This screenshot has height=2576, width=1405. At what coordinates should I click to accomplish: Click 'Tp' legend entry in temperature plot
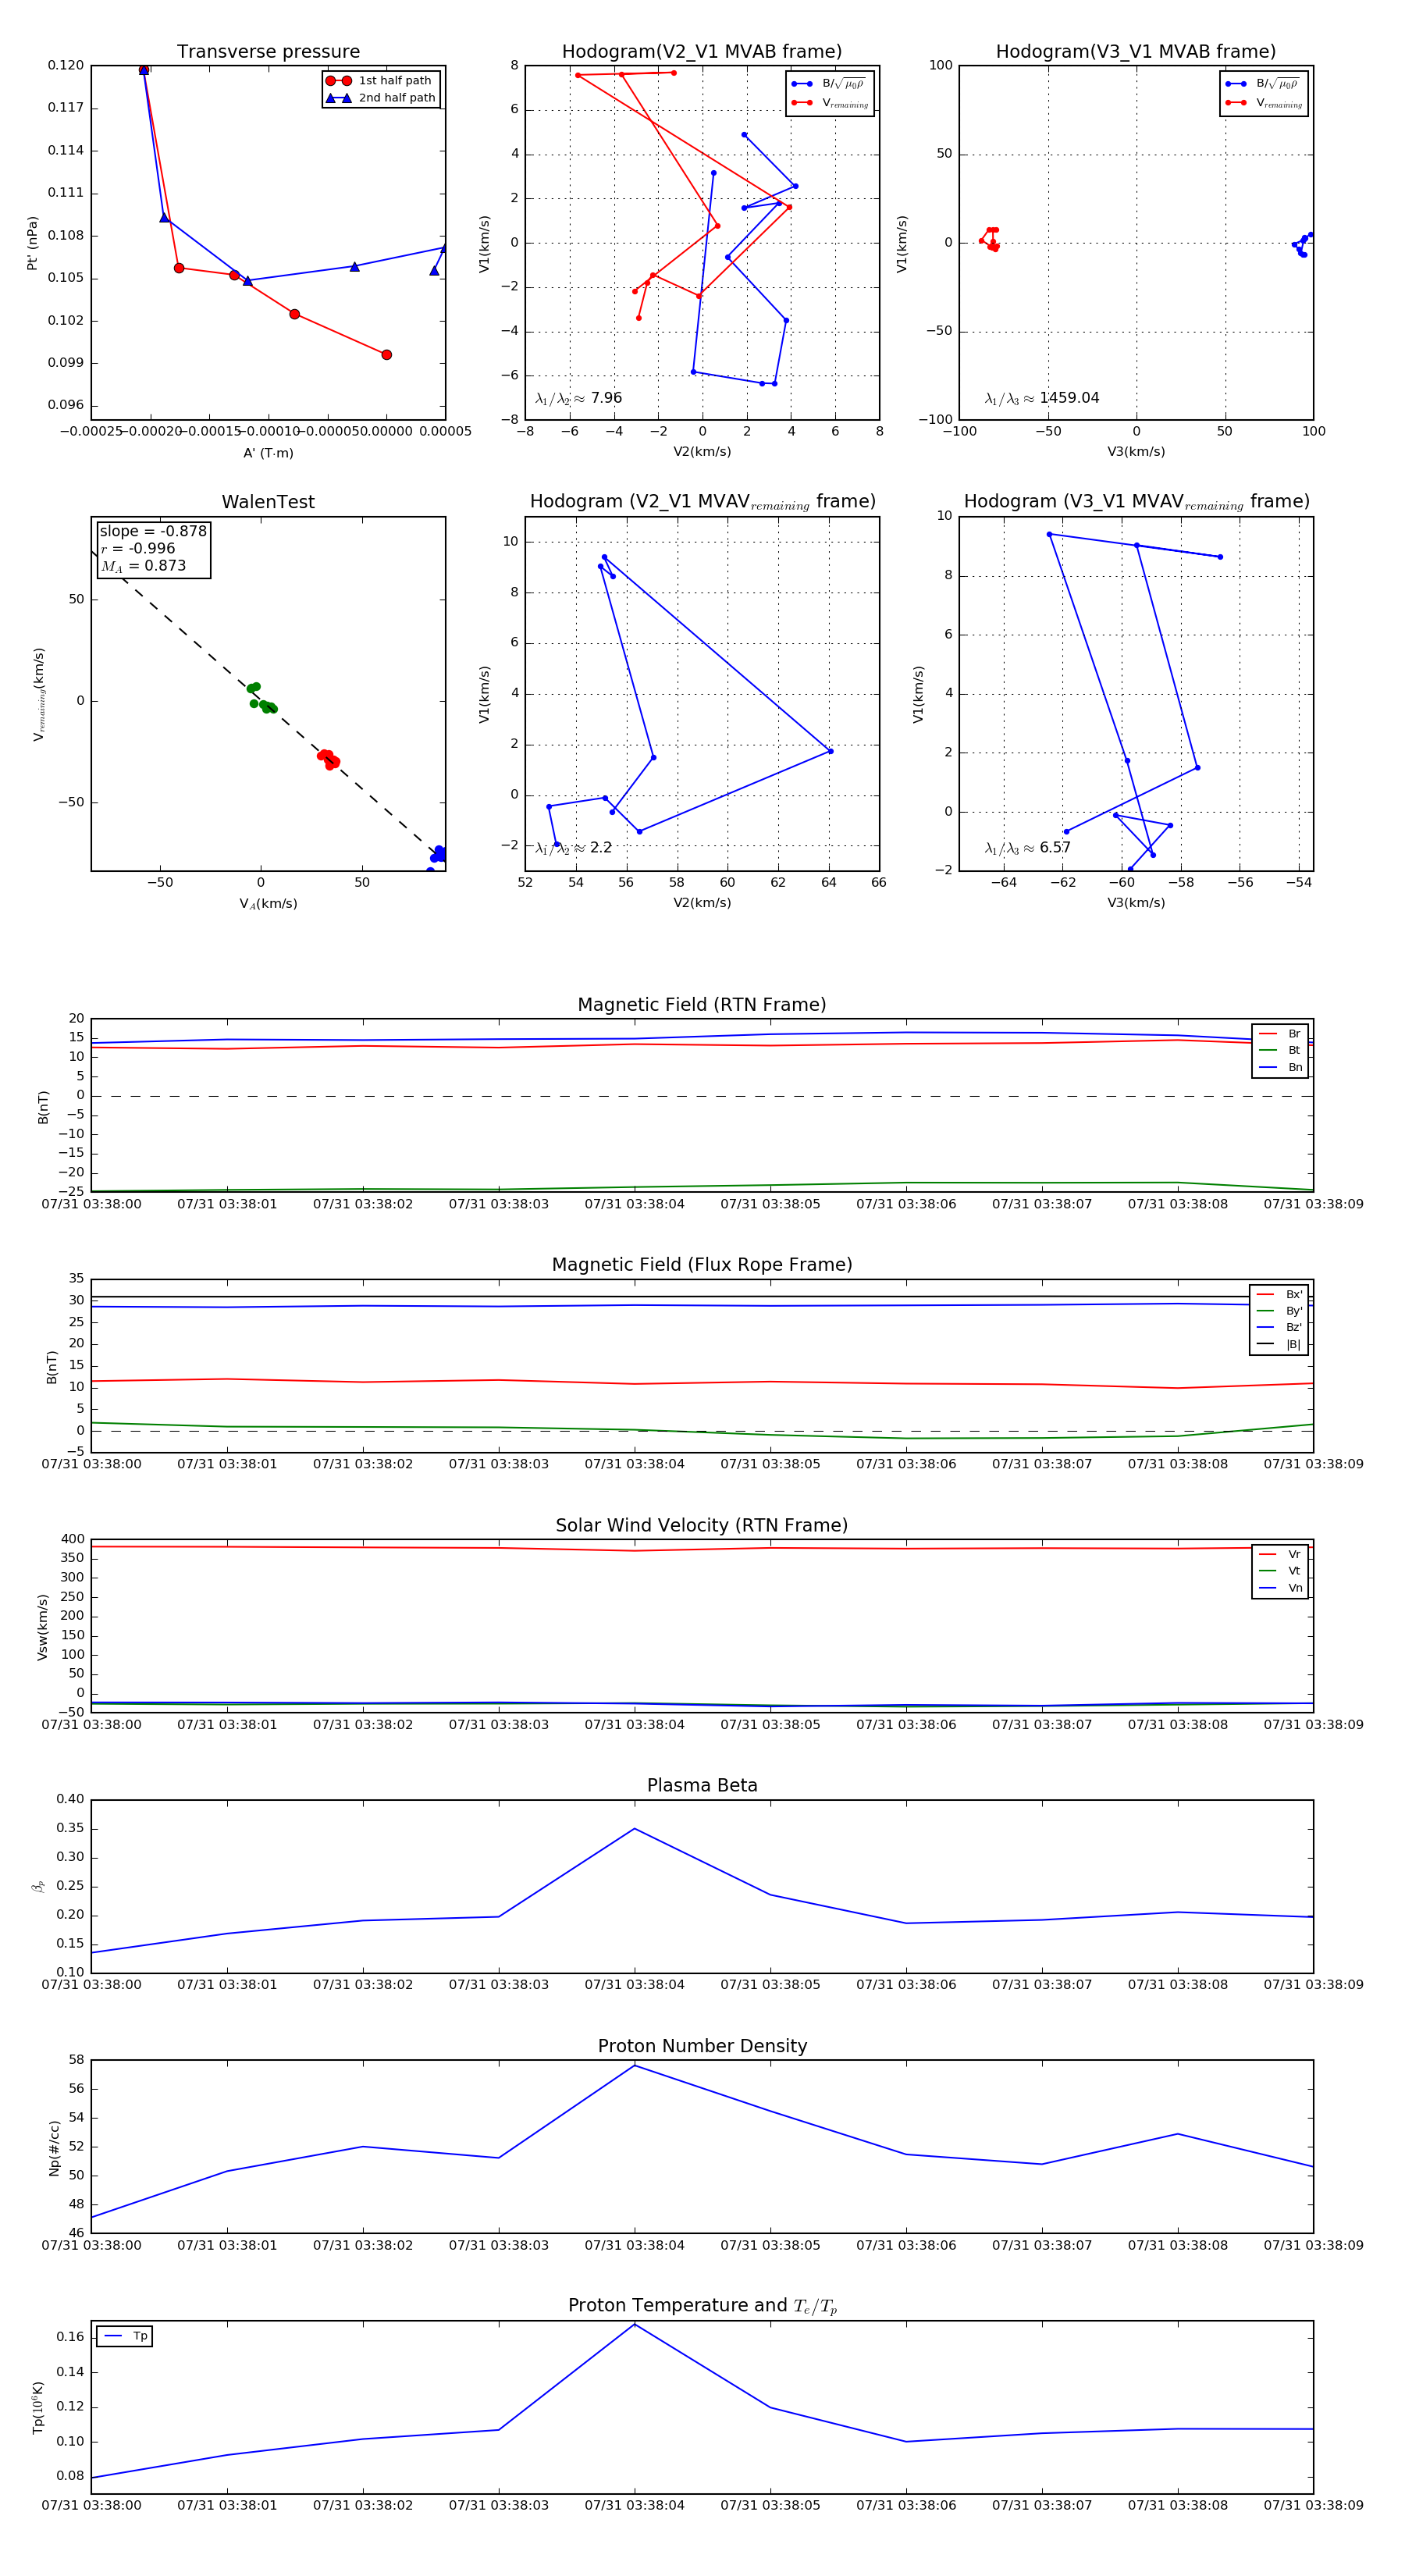click(x=126, y=2337)
